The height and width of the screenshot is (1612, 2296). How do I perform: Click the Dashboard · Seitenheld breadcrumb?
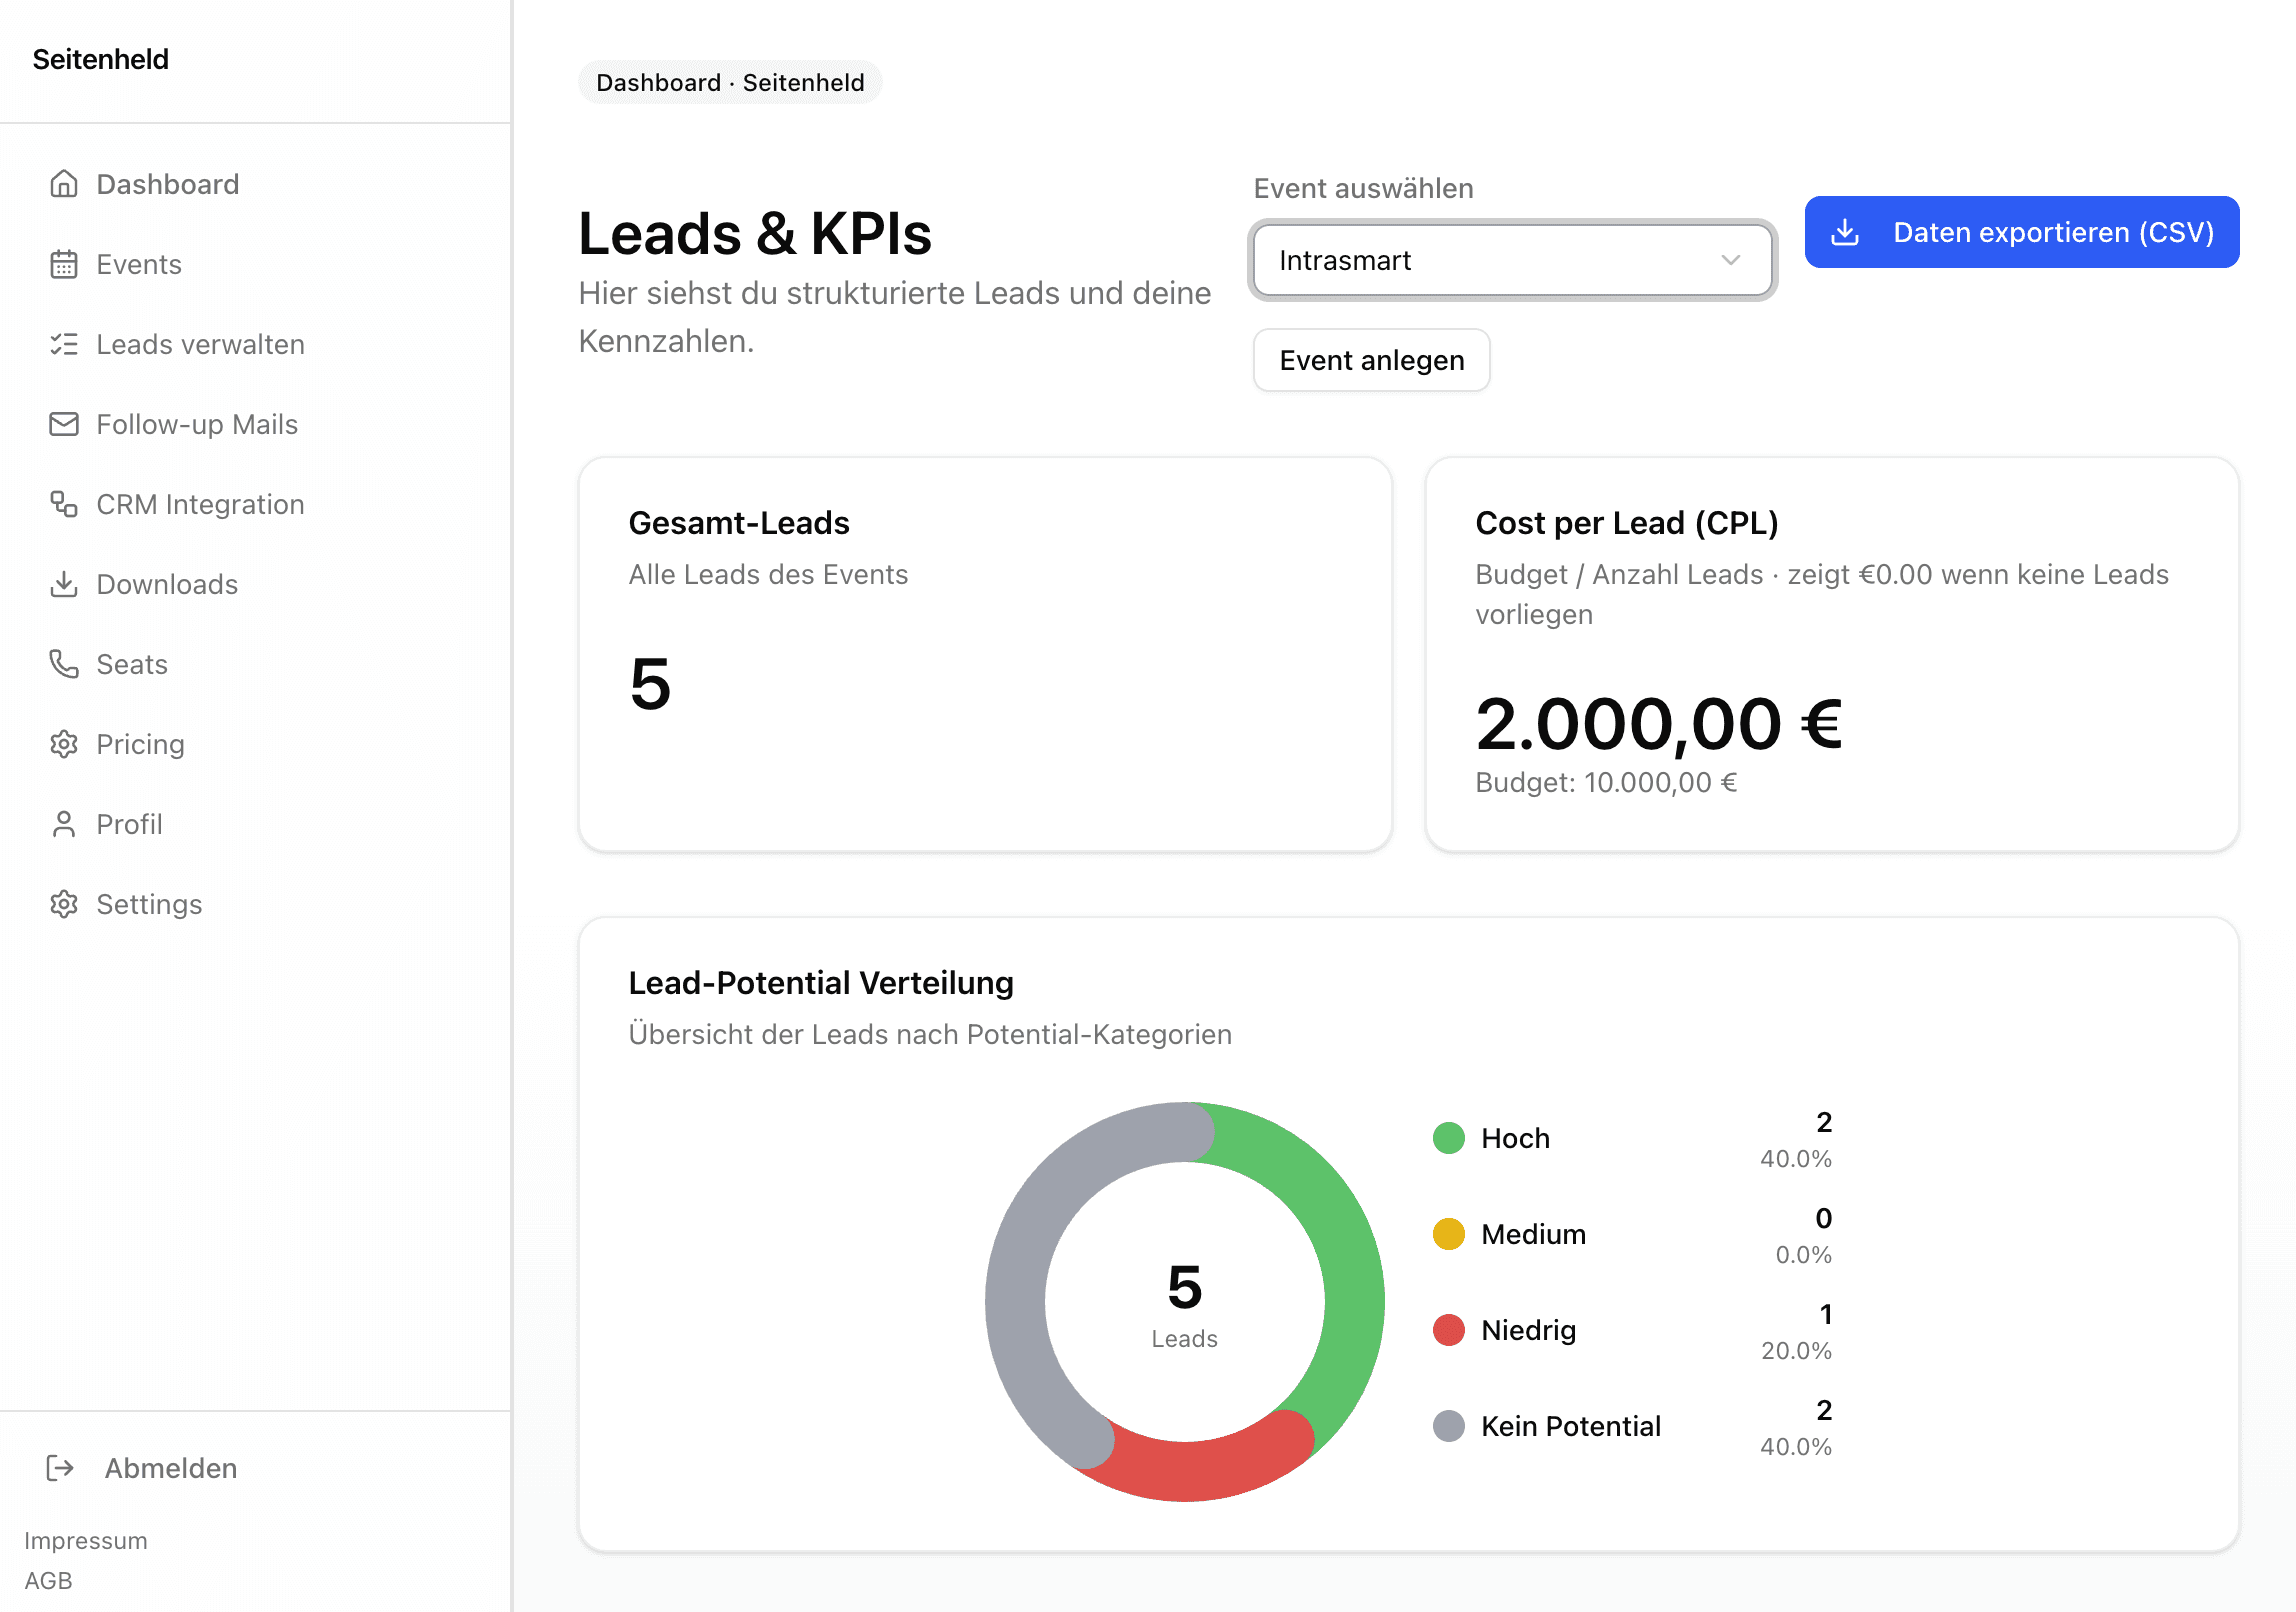pyautogui.click(x=730, y=82)
